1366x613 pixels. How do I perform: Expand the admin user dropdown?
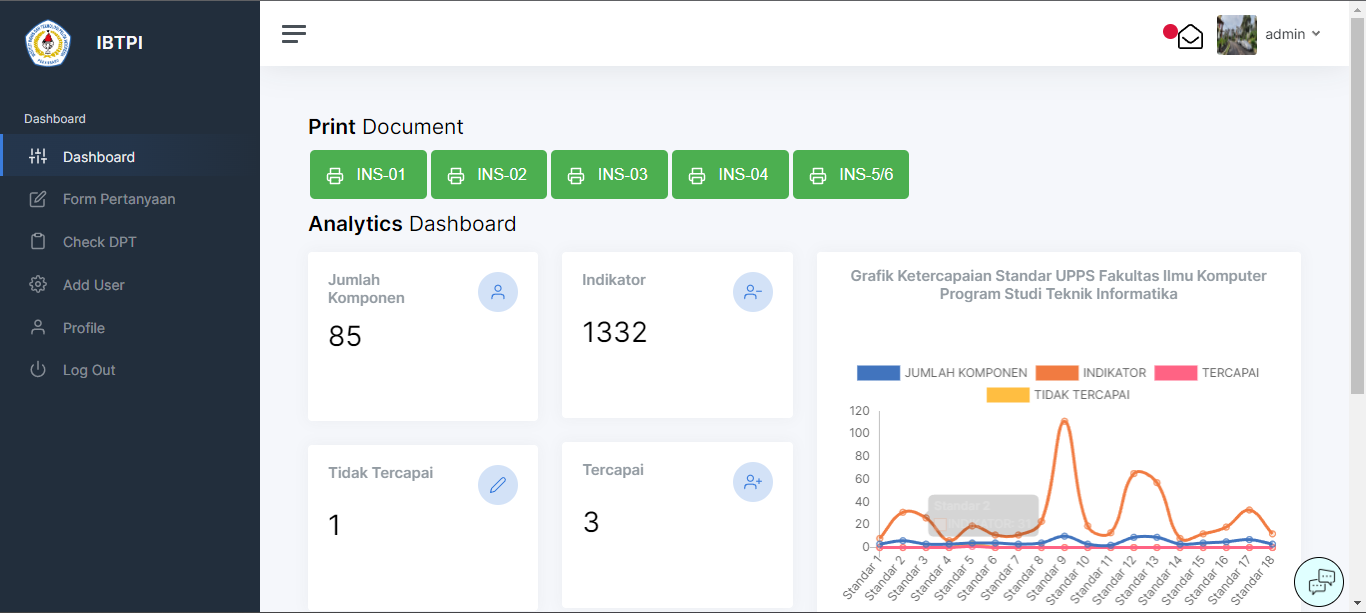click(x=1293, y=34)
